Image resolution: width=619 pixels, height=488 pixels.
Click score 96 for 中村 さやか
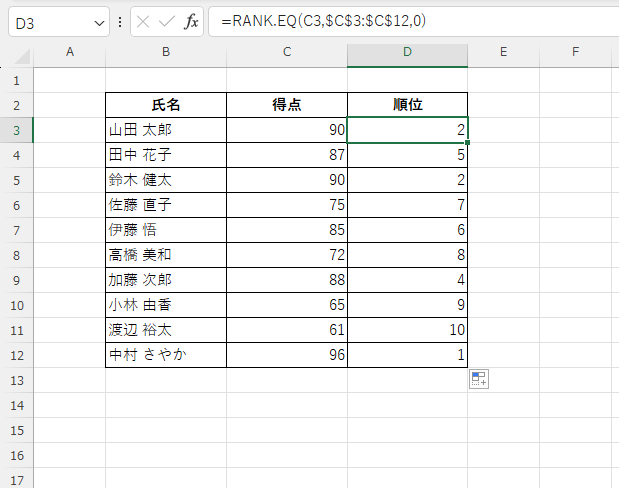(287, 355)
